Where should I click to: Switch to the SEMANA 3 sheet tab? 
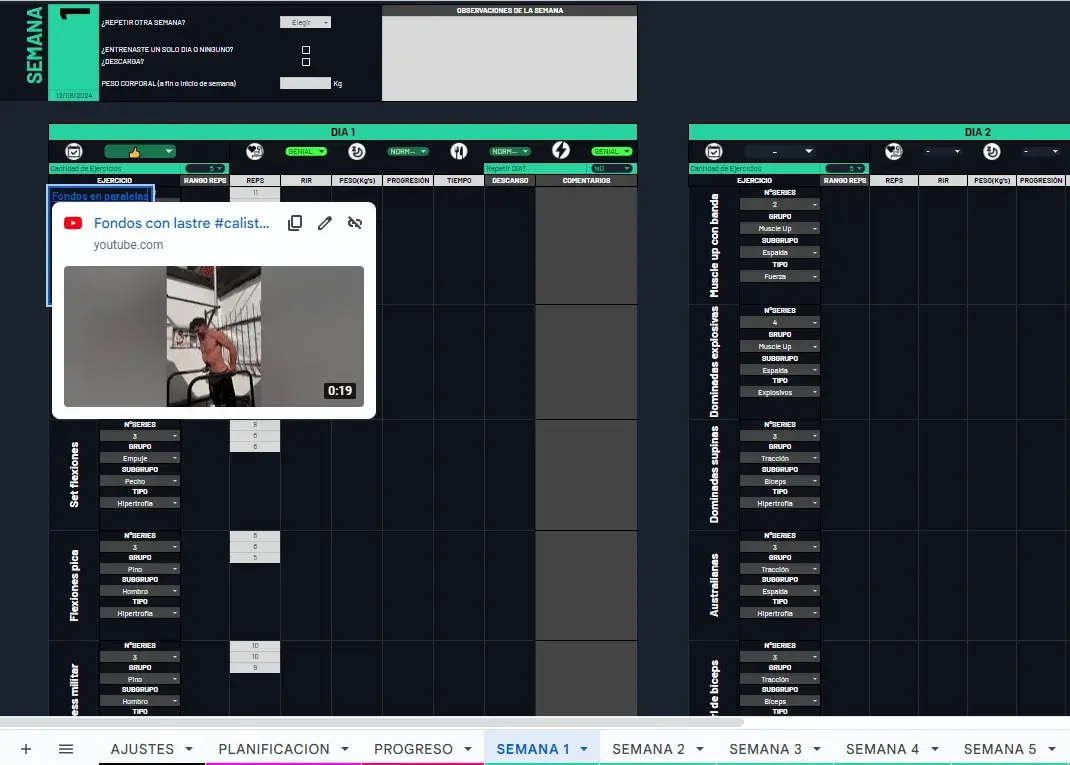(x=765, y=749)
